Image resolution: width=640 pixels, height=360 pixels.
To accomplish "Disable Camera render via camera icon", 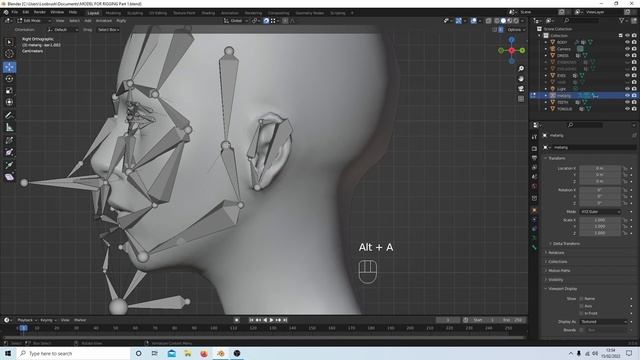I will [x=634, y=49].
